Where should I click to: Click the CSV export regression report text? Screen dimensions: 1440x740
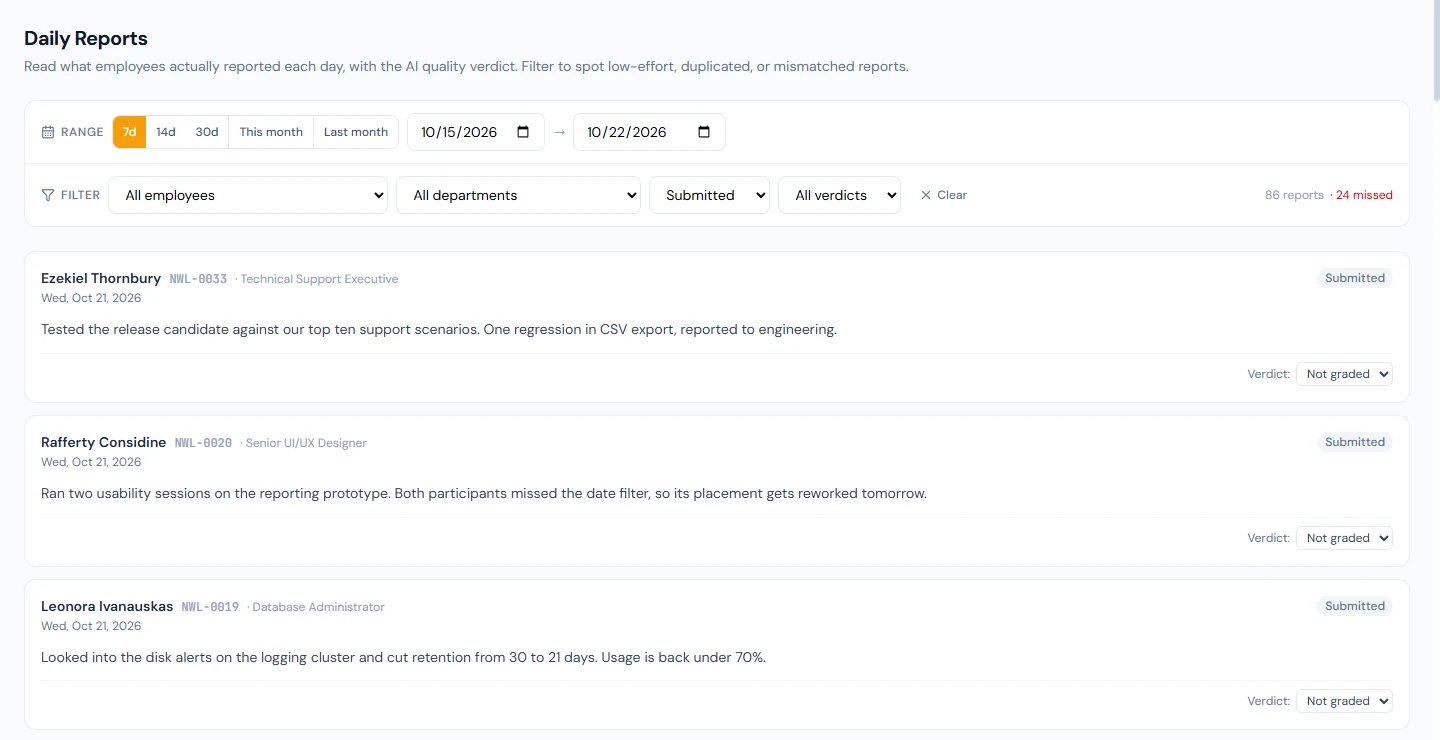439,329
